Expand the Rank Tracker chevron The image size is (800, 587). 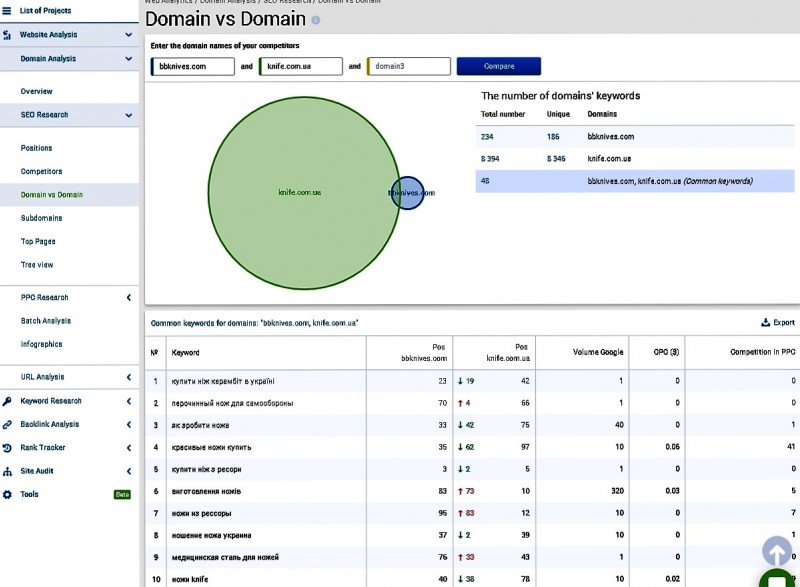pos(129,448)
